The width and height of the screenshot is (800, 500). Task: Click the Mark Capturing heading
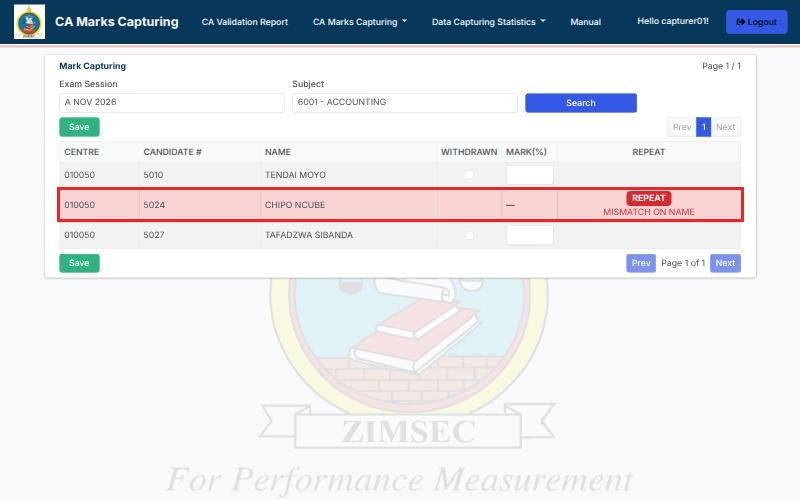point(92,66)
